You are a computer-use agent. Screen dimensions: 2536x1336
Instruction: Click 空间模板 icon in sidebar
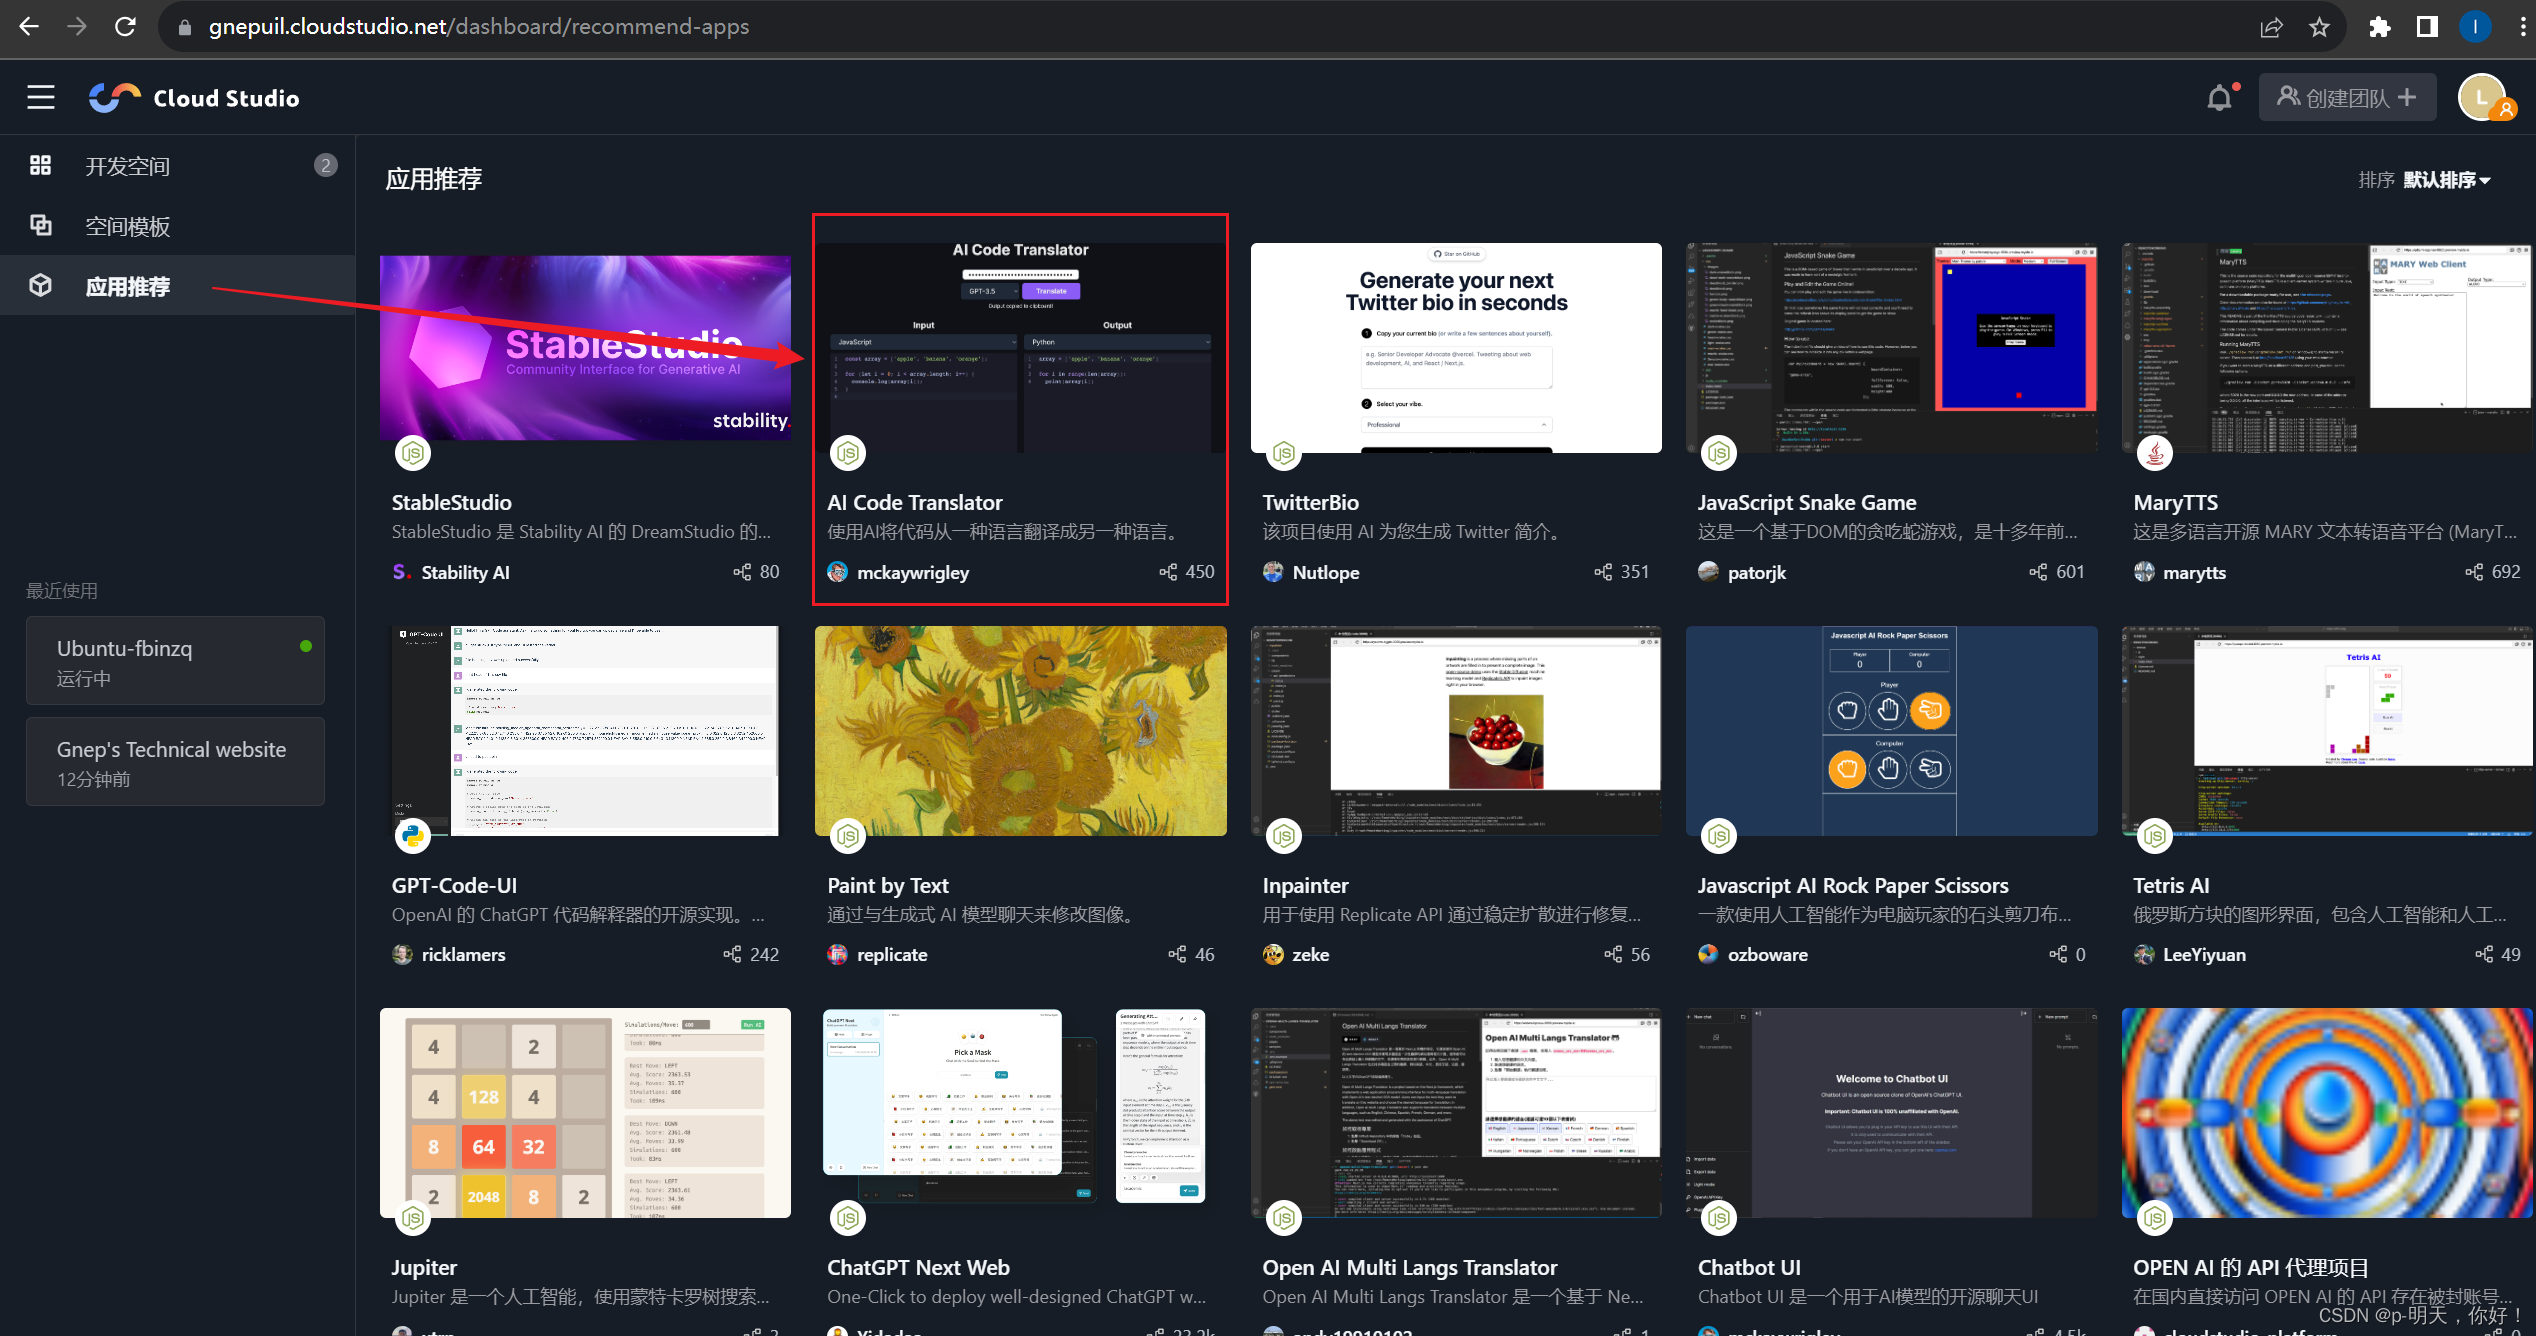pyautogui.click(x=40, y=225)
